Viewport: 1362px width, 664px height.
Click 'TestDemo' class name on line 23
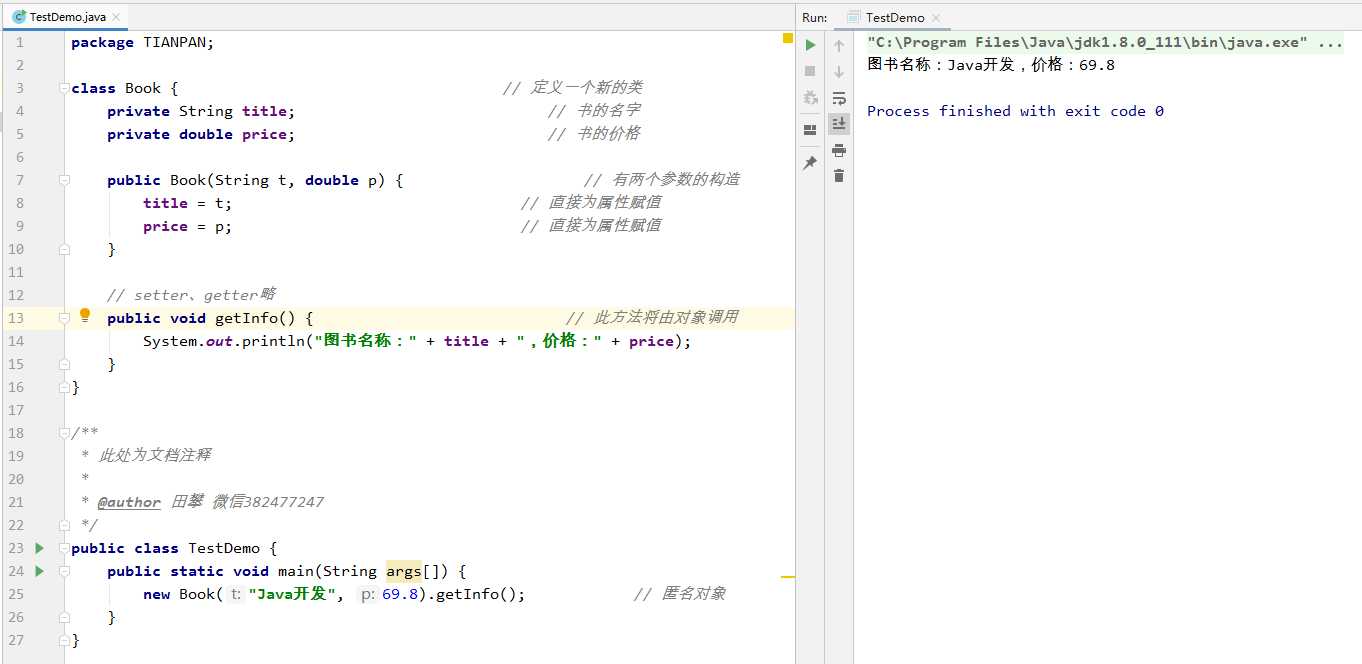[x=224, y=548]
